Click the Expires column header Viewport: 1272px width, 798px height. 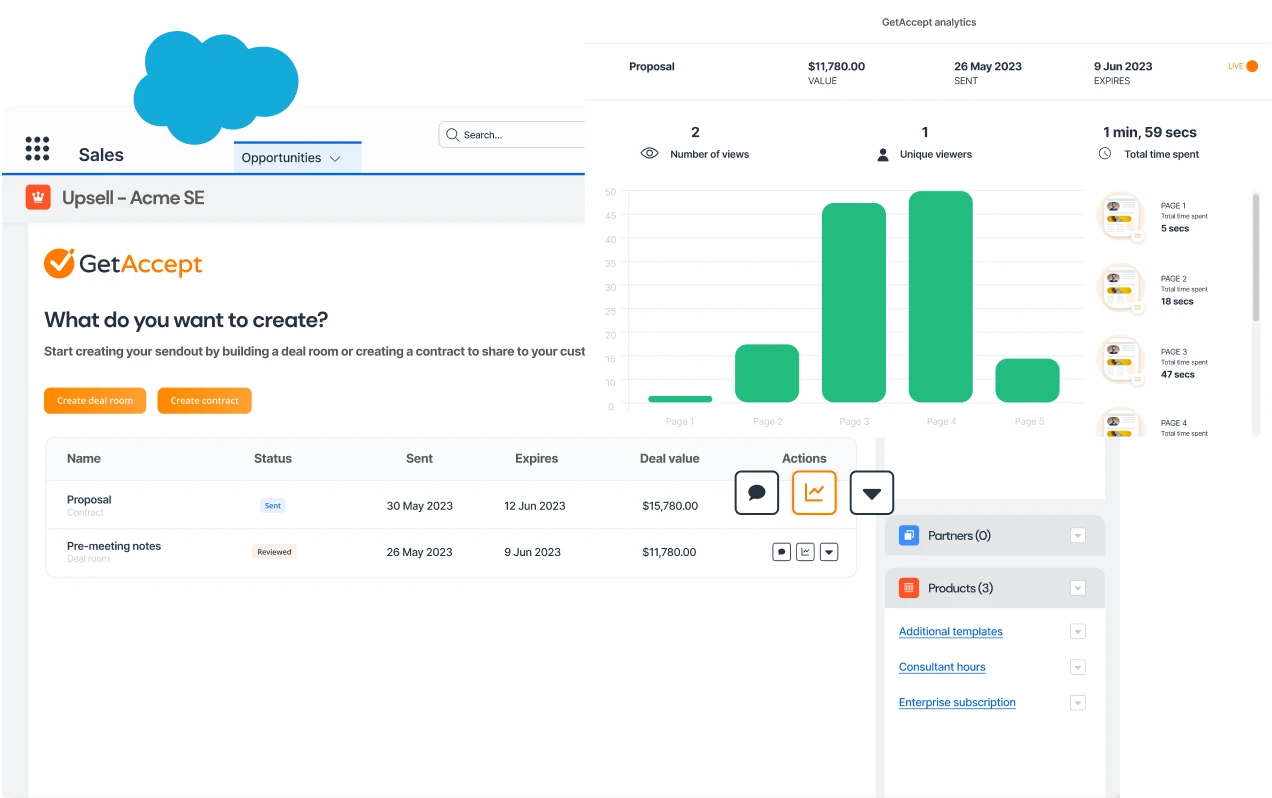click(x=536, y=459)
